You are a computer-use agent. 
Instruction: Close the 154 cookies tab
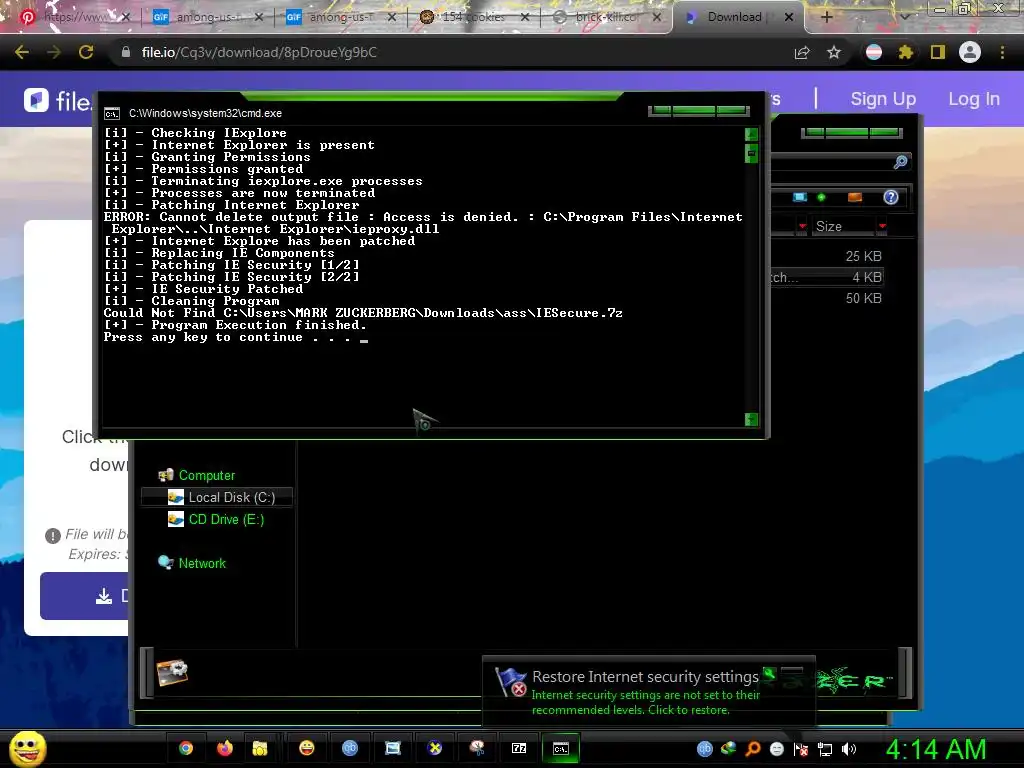(525, 17)
